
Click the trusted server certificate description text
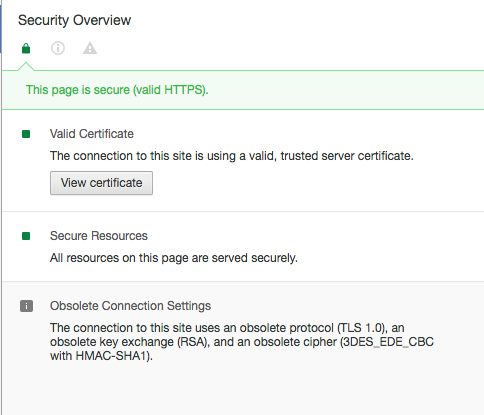click(232, 156)
